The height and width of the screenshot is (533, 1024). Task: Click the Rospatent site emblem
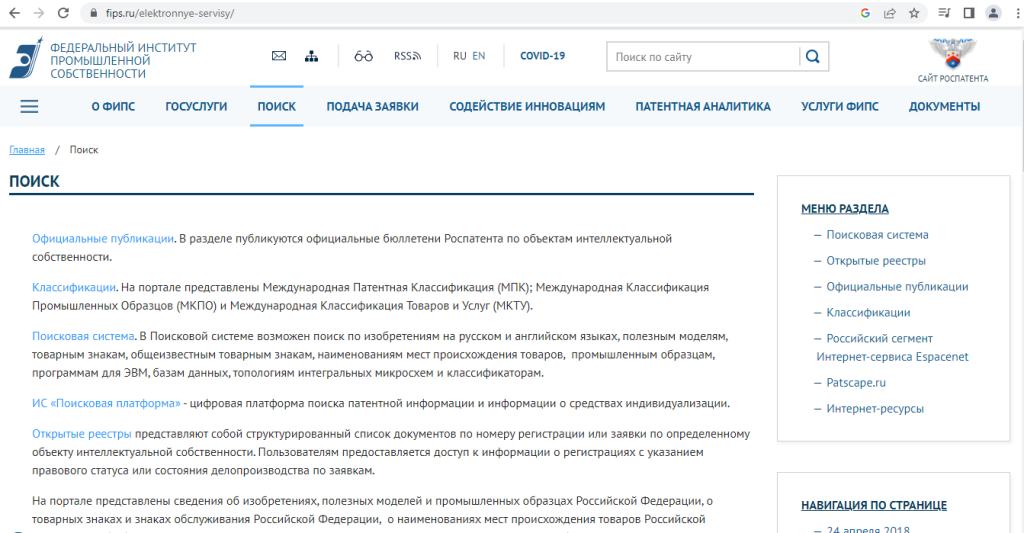pos(952,52)
